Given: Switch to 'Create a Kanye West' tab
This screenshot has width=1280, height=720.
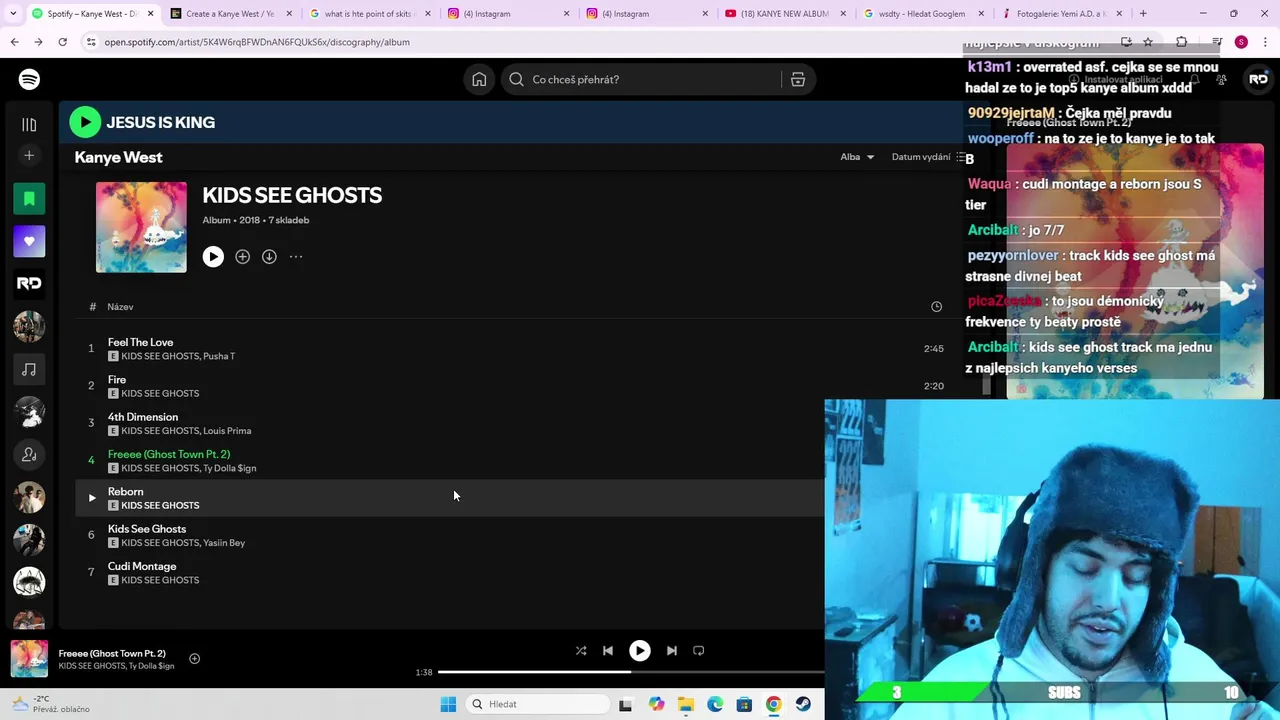Looking at the screenshot, I should [229, 14].
